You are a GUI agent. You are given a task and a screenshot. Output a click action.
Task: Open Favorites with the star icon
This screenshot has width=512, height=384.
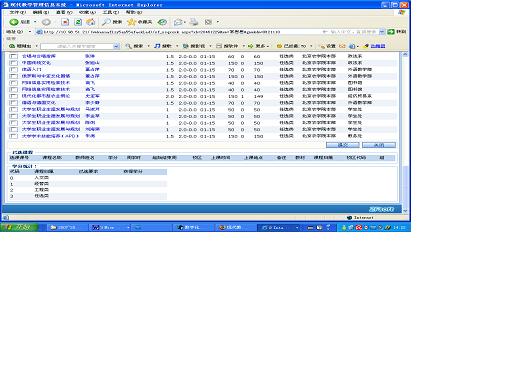pos(132,22)
